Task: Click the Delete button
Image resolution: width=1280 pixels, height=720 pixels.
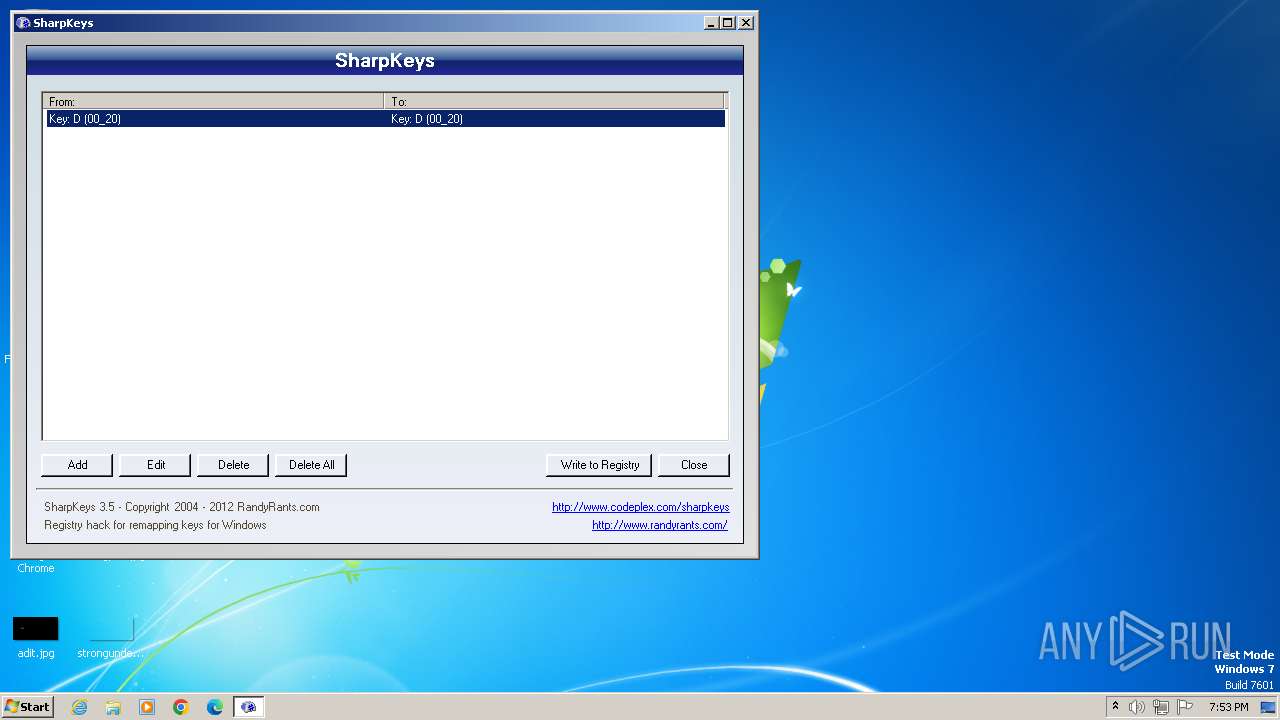Action: click(233, 465)
